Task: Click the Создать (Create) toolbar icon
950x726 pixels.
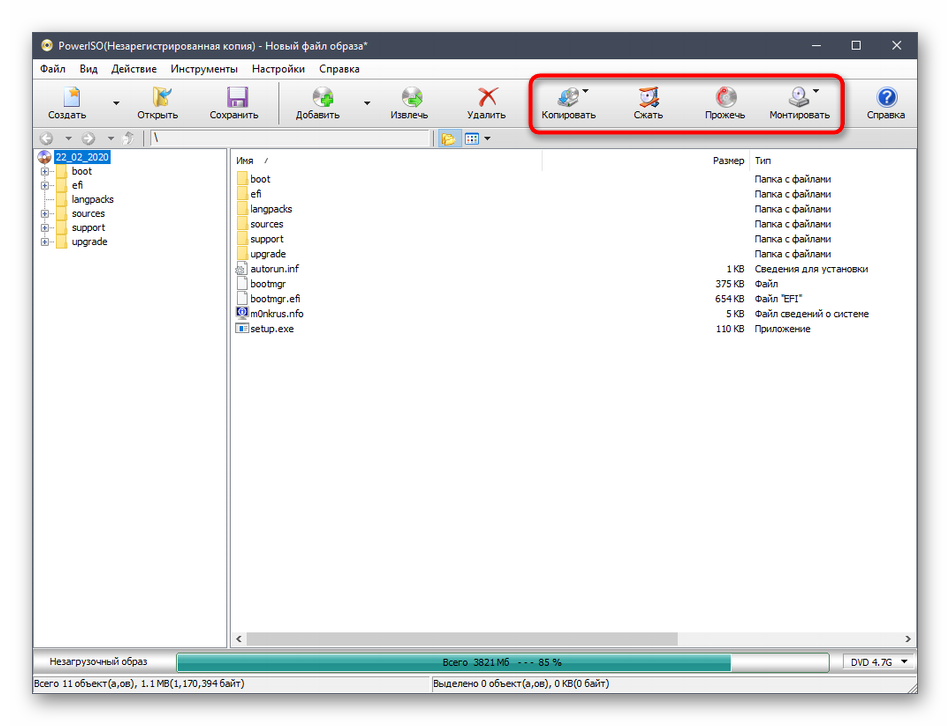Action: (67, 103)
